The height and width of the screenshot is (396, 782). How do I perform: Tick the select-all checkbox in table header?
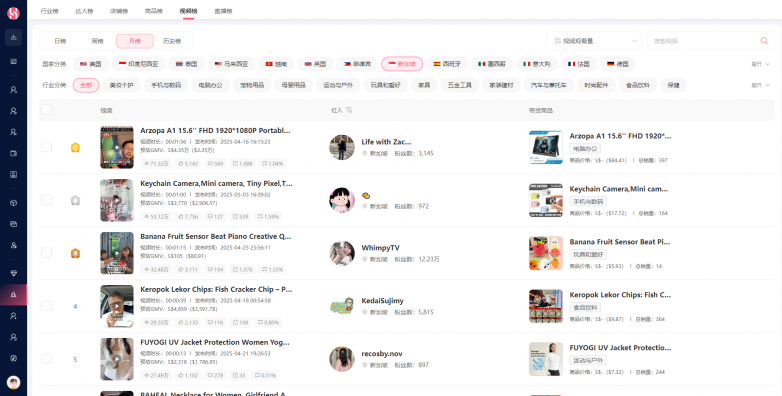coord(46,110)
